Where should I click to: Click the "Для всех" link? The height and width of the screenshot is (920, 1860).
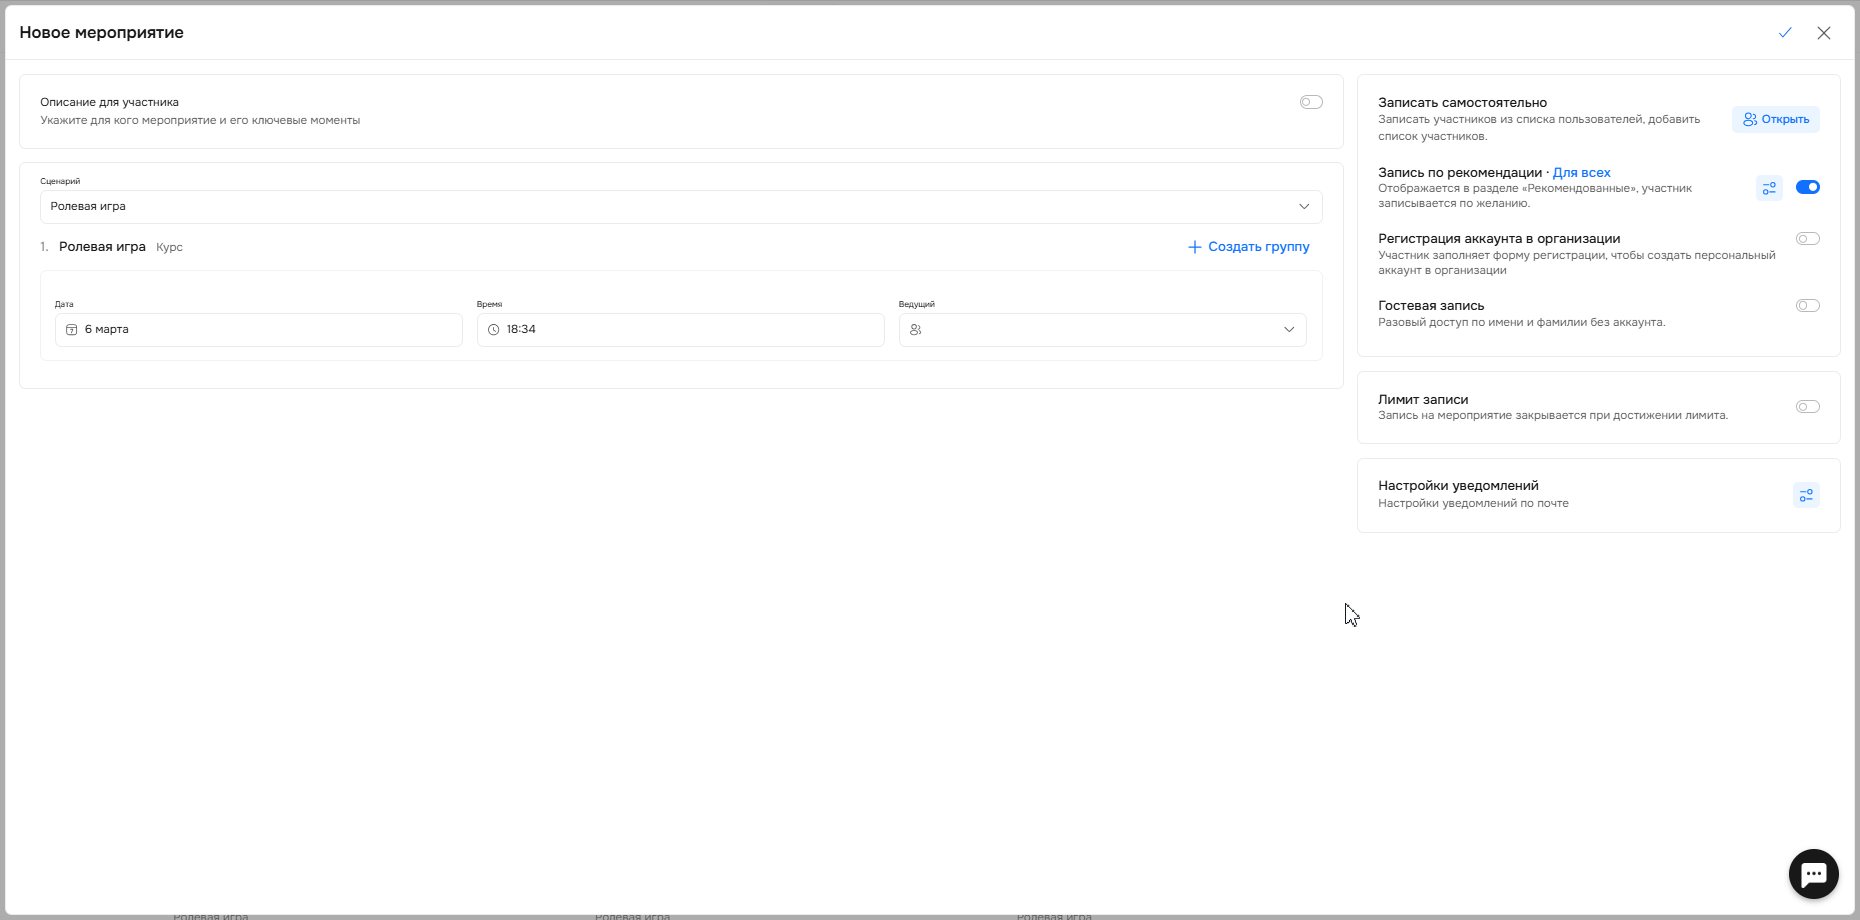pos(1581,173)
